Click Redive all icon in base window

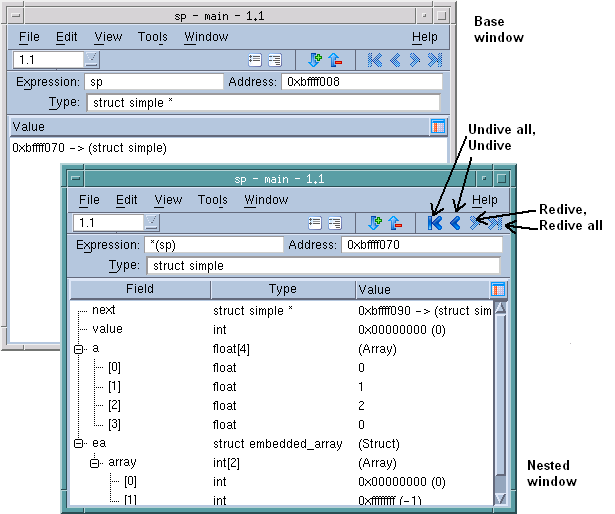(434, 60)
